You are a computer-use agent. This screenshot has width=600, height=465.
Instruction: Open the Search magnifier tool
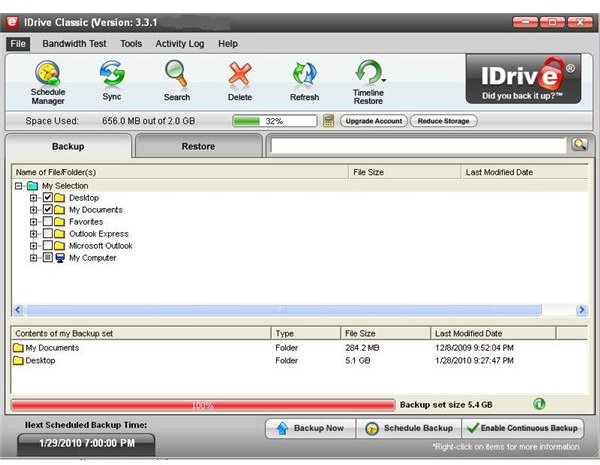pos(176,81)
